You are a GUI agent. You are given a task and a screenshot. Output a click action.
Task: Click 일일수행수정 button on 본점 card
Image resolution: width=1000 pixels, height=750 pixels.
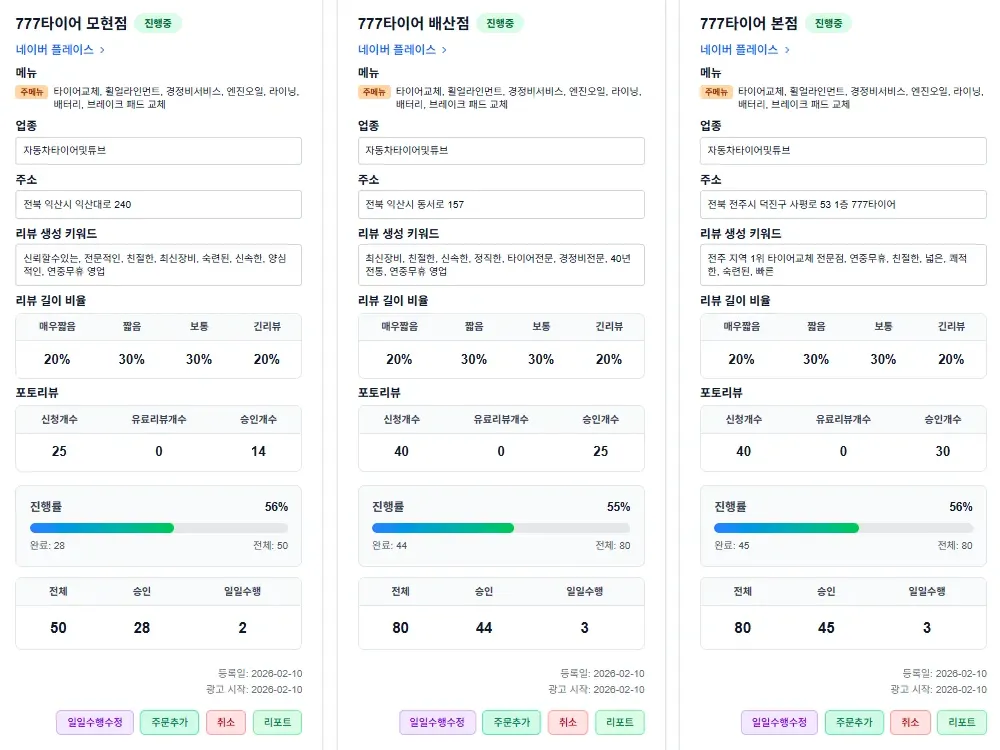pyautogui.click(x=781, y=721)
